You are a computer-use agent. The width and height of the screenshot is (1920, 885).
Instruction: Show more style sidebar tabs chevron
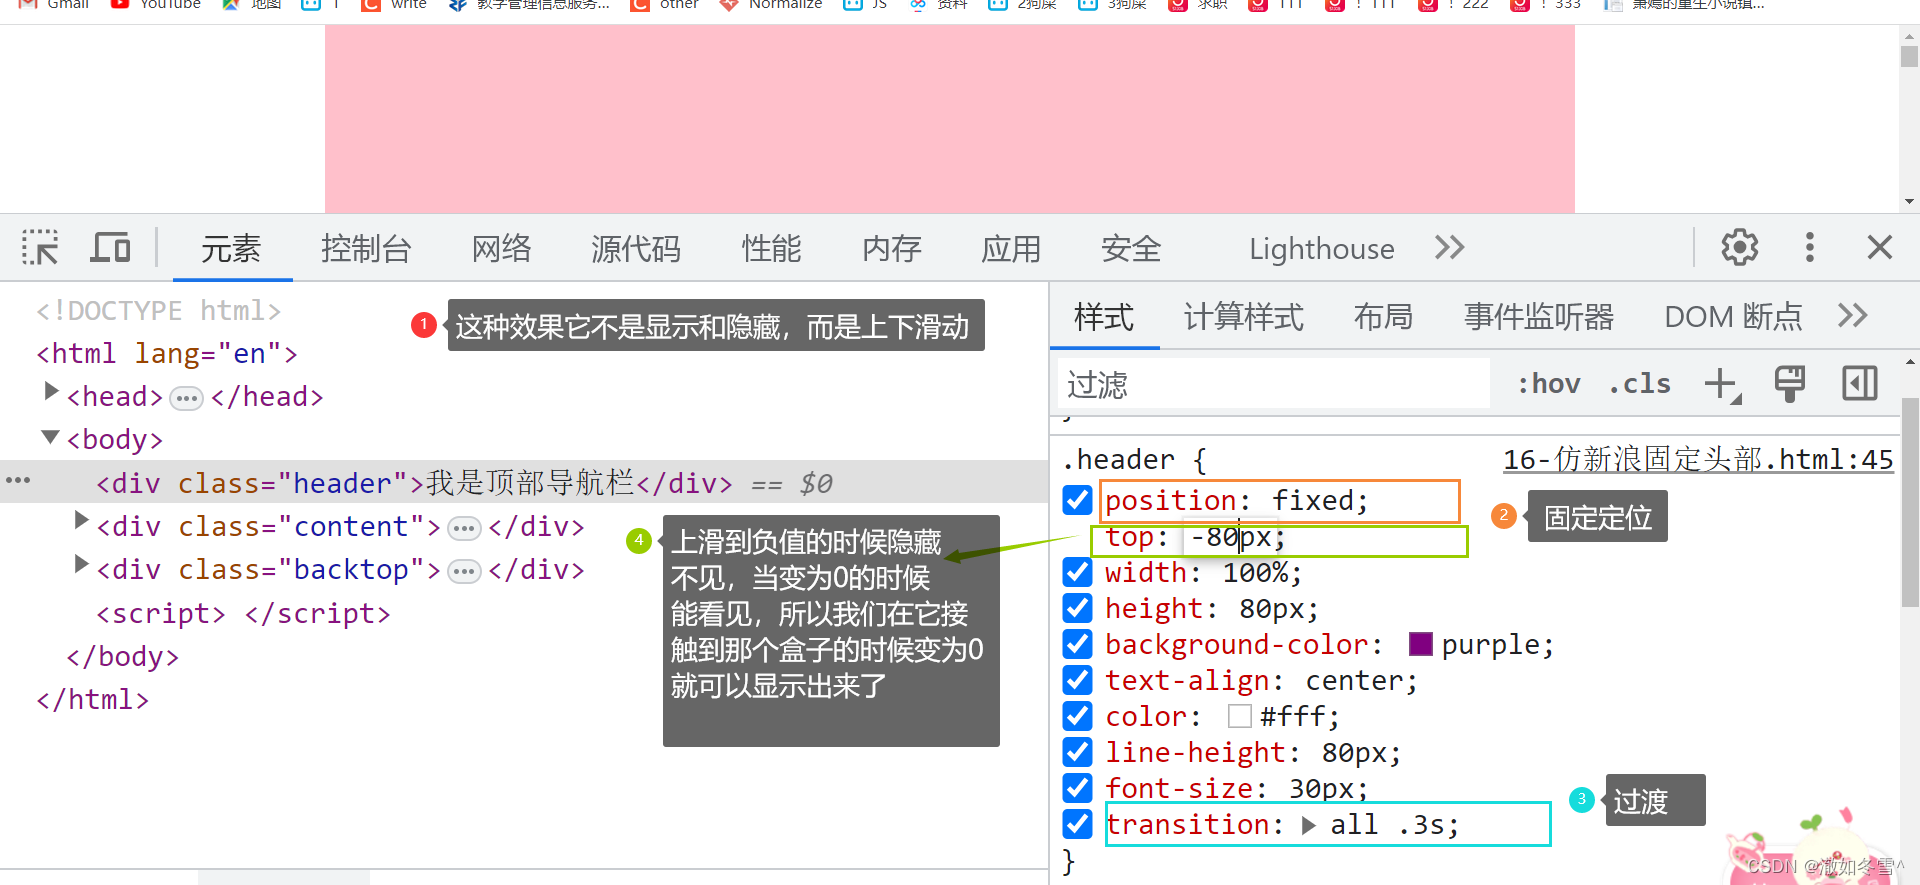[x=1852, y=316]
